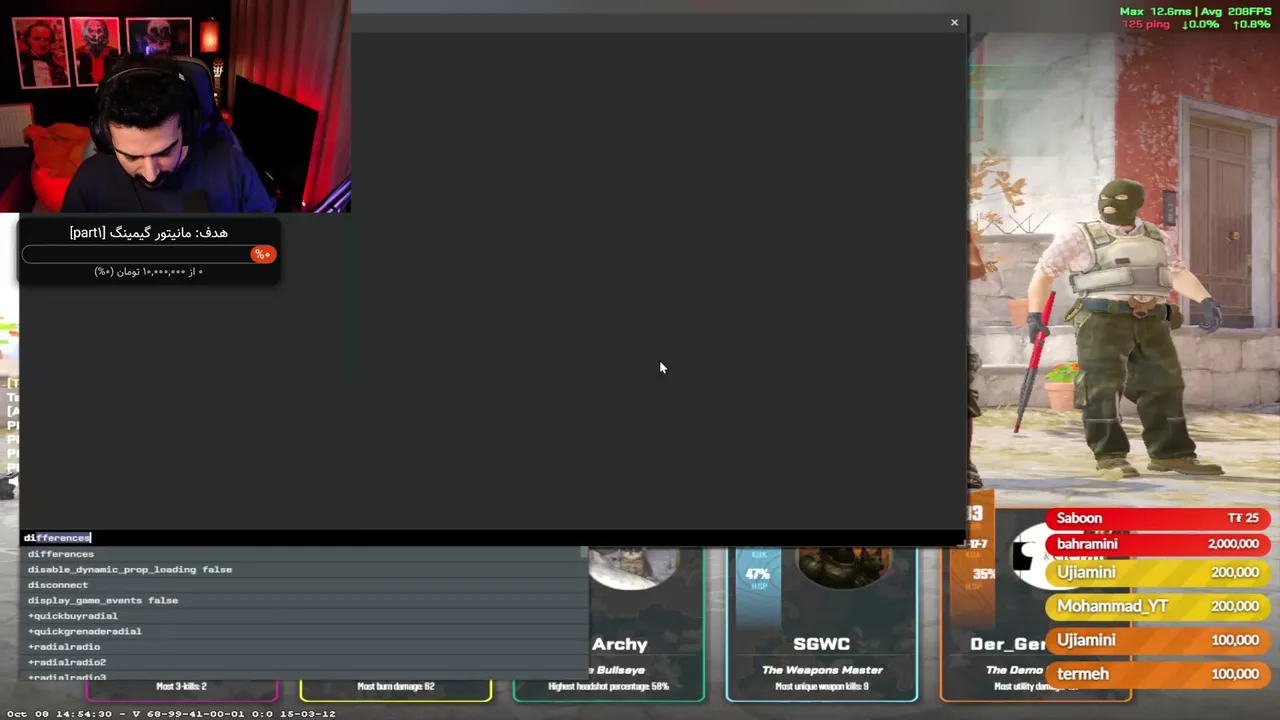Select the bahramini 2,000,000 donor entry
Image resolution: width=1280 pixels, height=720 pixels.
1158,544
